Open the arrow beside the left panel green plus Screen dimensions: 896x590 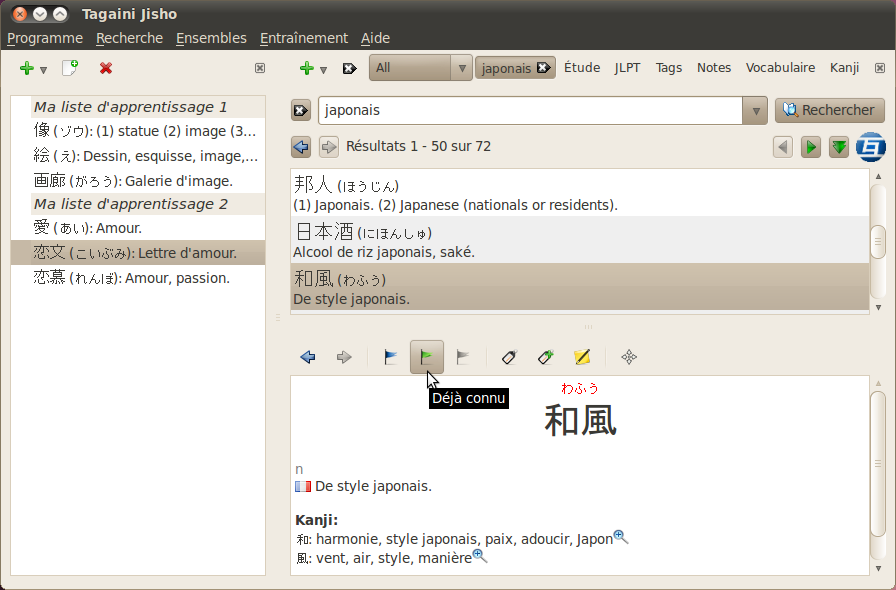[x=43, y=70]
